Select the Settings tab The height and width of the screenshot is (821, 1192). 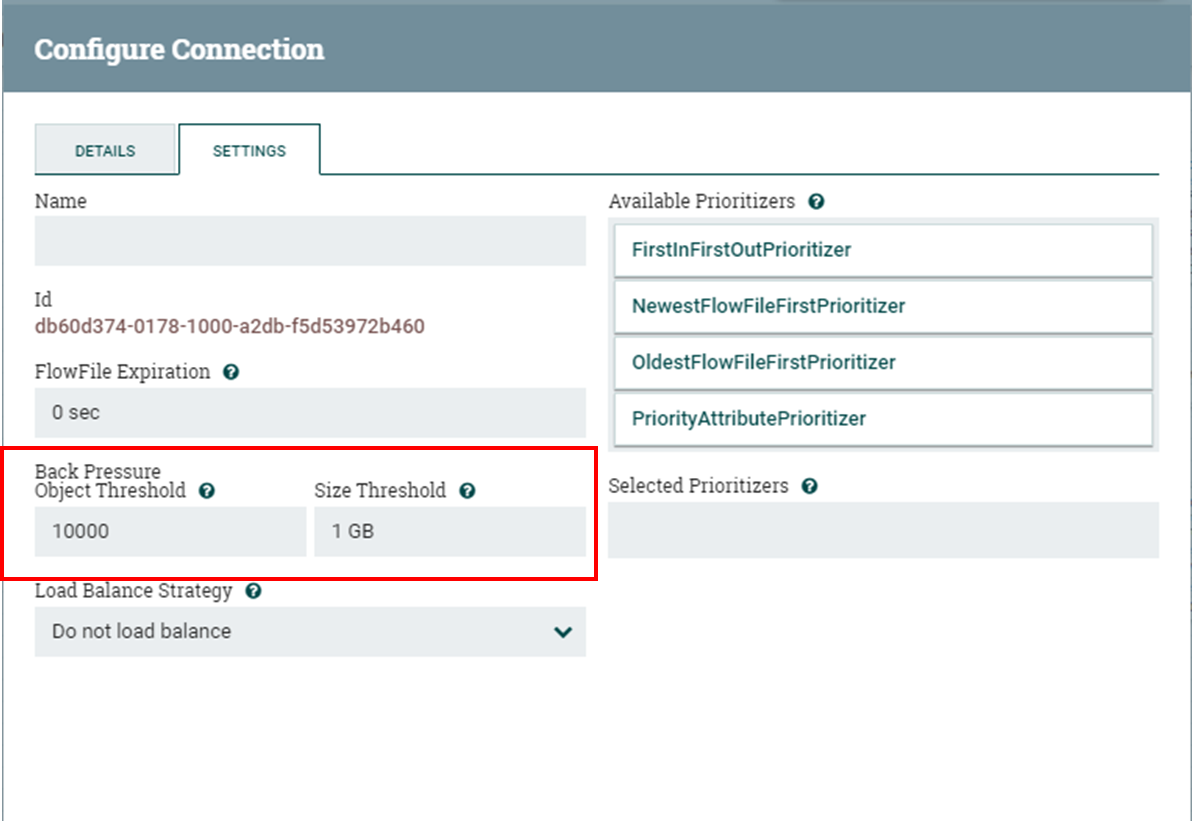[249, 151]
